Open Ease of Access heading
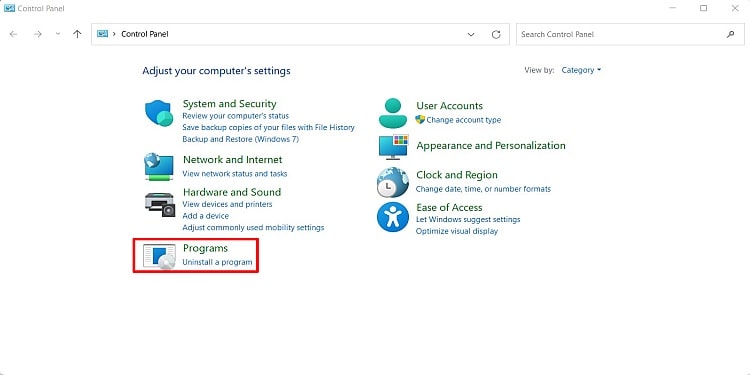This screenshot has height=375, width=750. (x=449, y=208)
